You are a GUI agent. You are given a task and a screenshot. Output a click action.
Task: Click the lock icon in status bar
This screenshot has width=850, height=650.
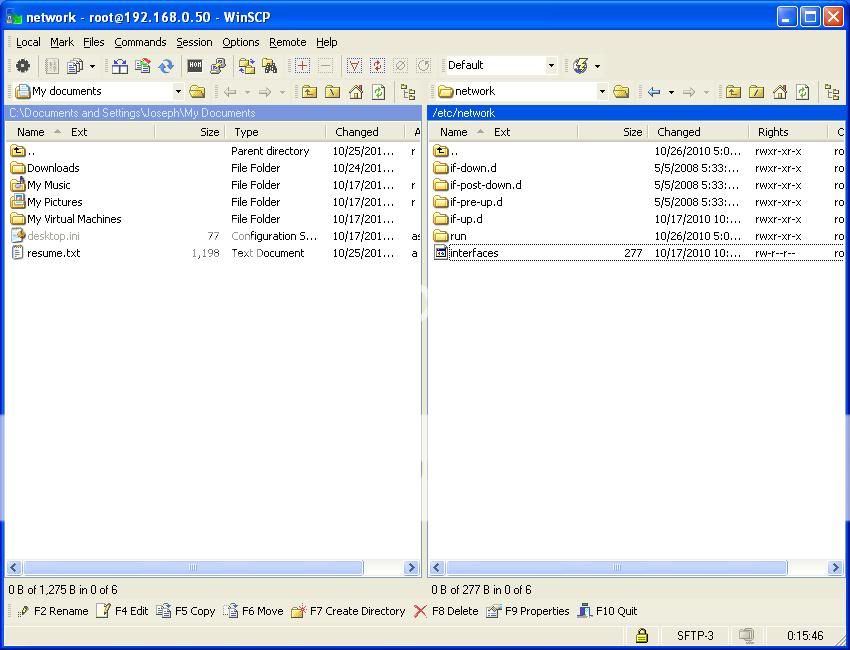pos(641,635)
